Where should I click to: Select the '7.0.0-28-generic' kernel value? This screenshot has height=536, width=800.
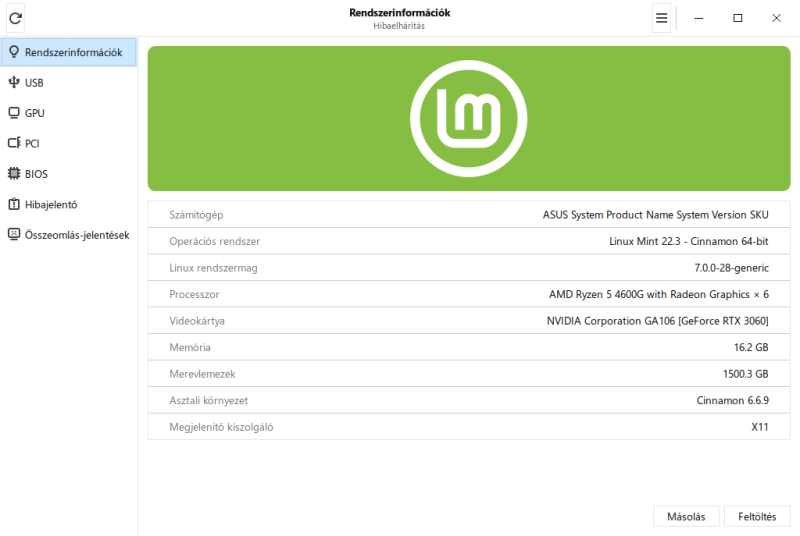731,268
